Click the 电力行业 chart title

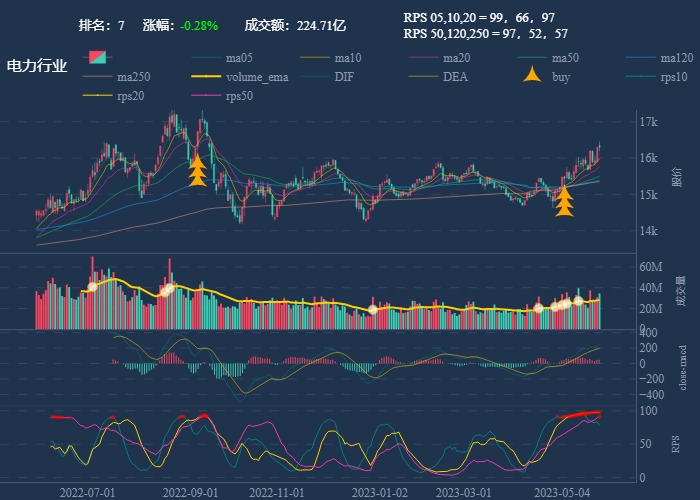click(37, 66)
